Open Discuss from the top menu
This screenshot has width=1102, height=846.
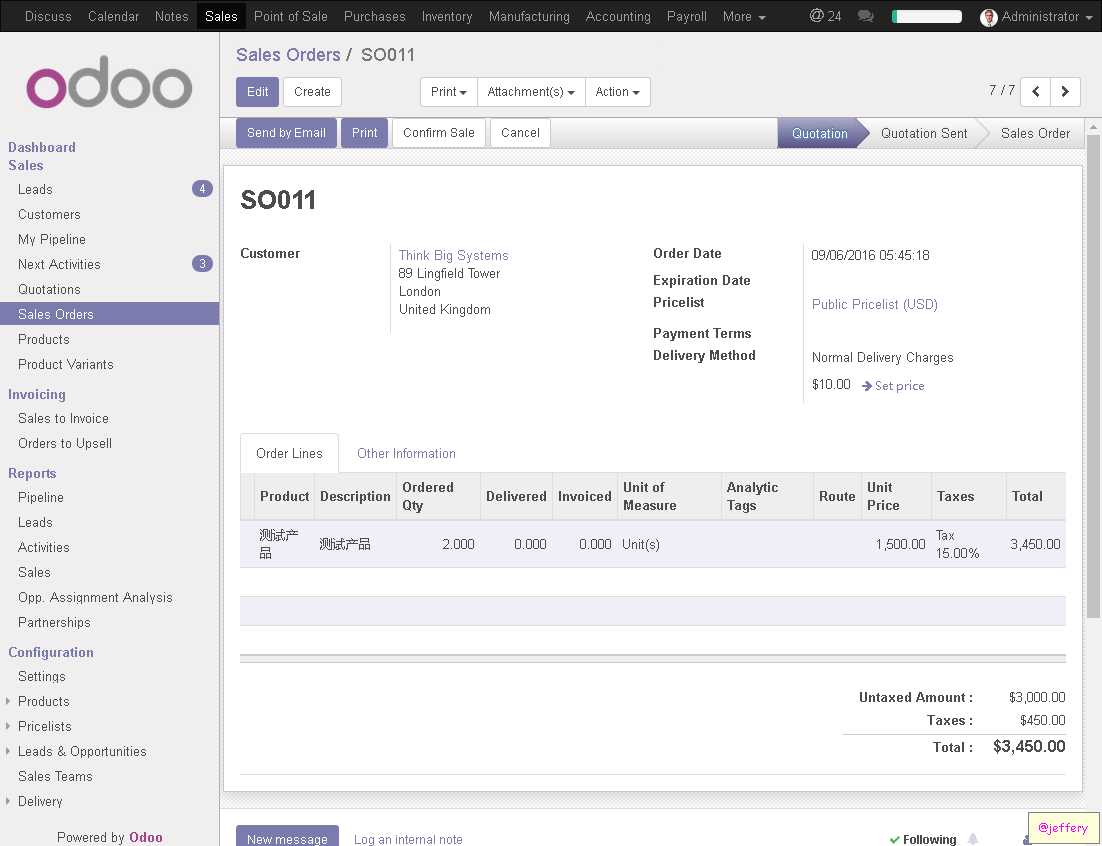(x=48, y=16)
